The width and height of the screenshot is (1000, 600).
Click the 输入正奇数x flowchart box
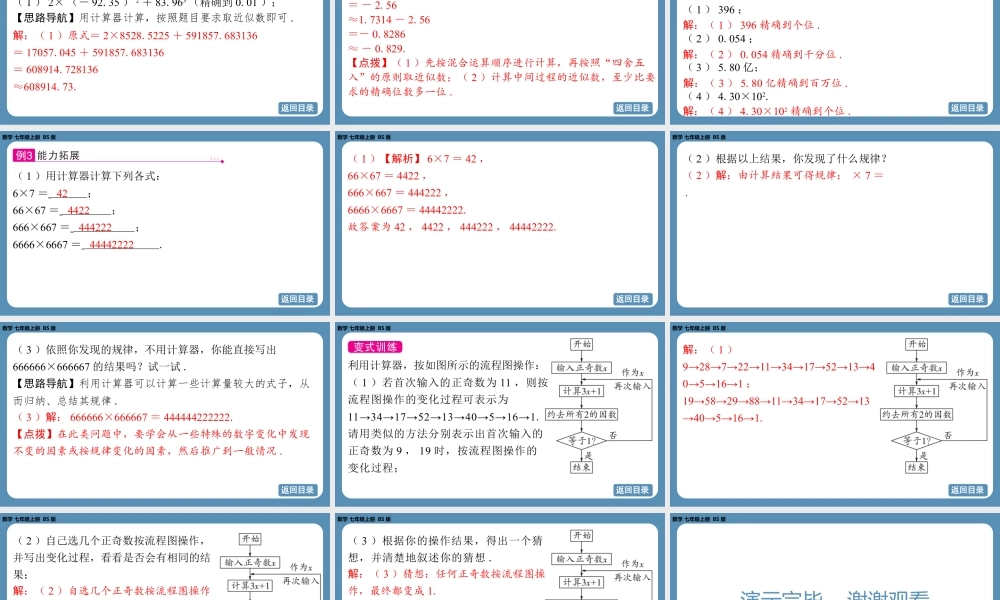click(583, 367)
